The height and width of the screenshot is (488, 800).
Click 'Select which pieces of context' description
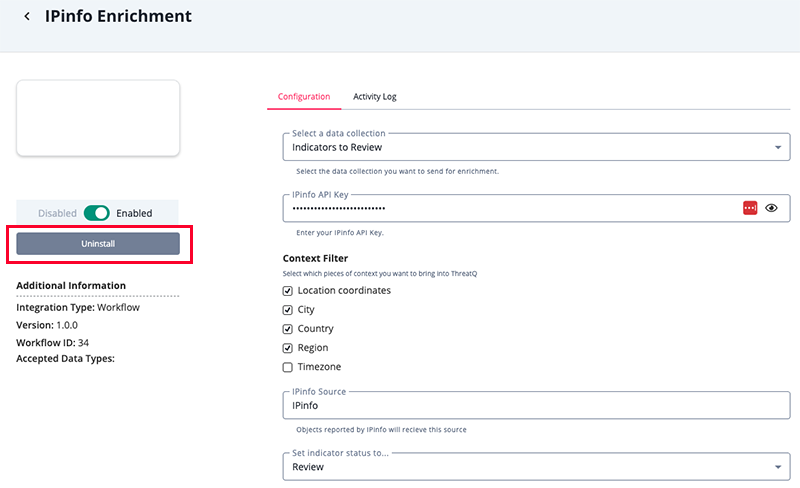click(x=380, y=274)
